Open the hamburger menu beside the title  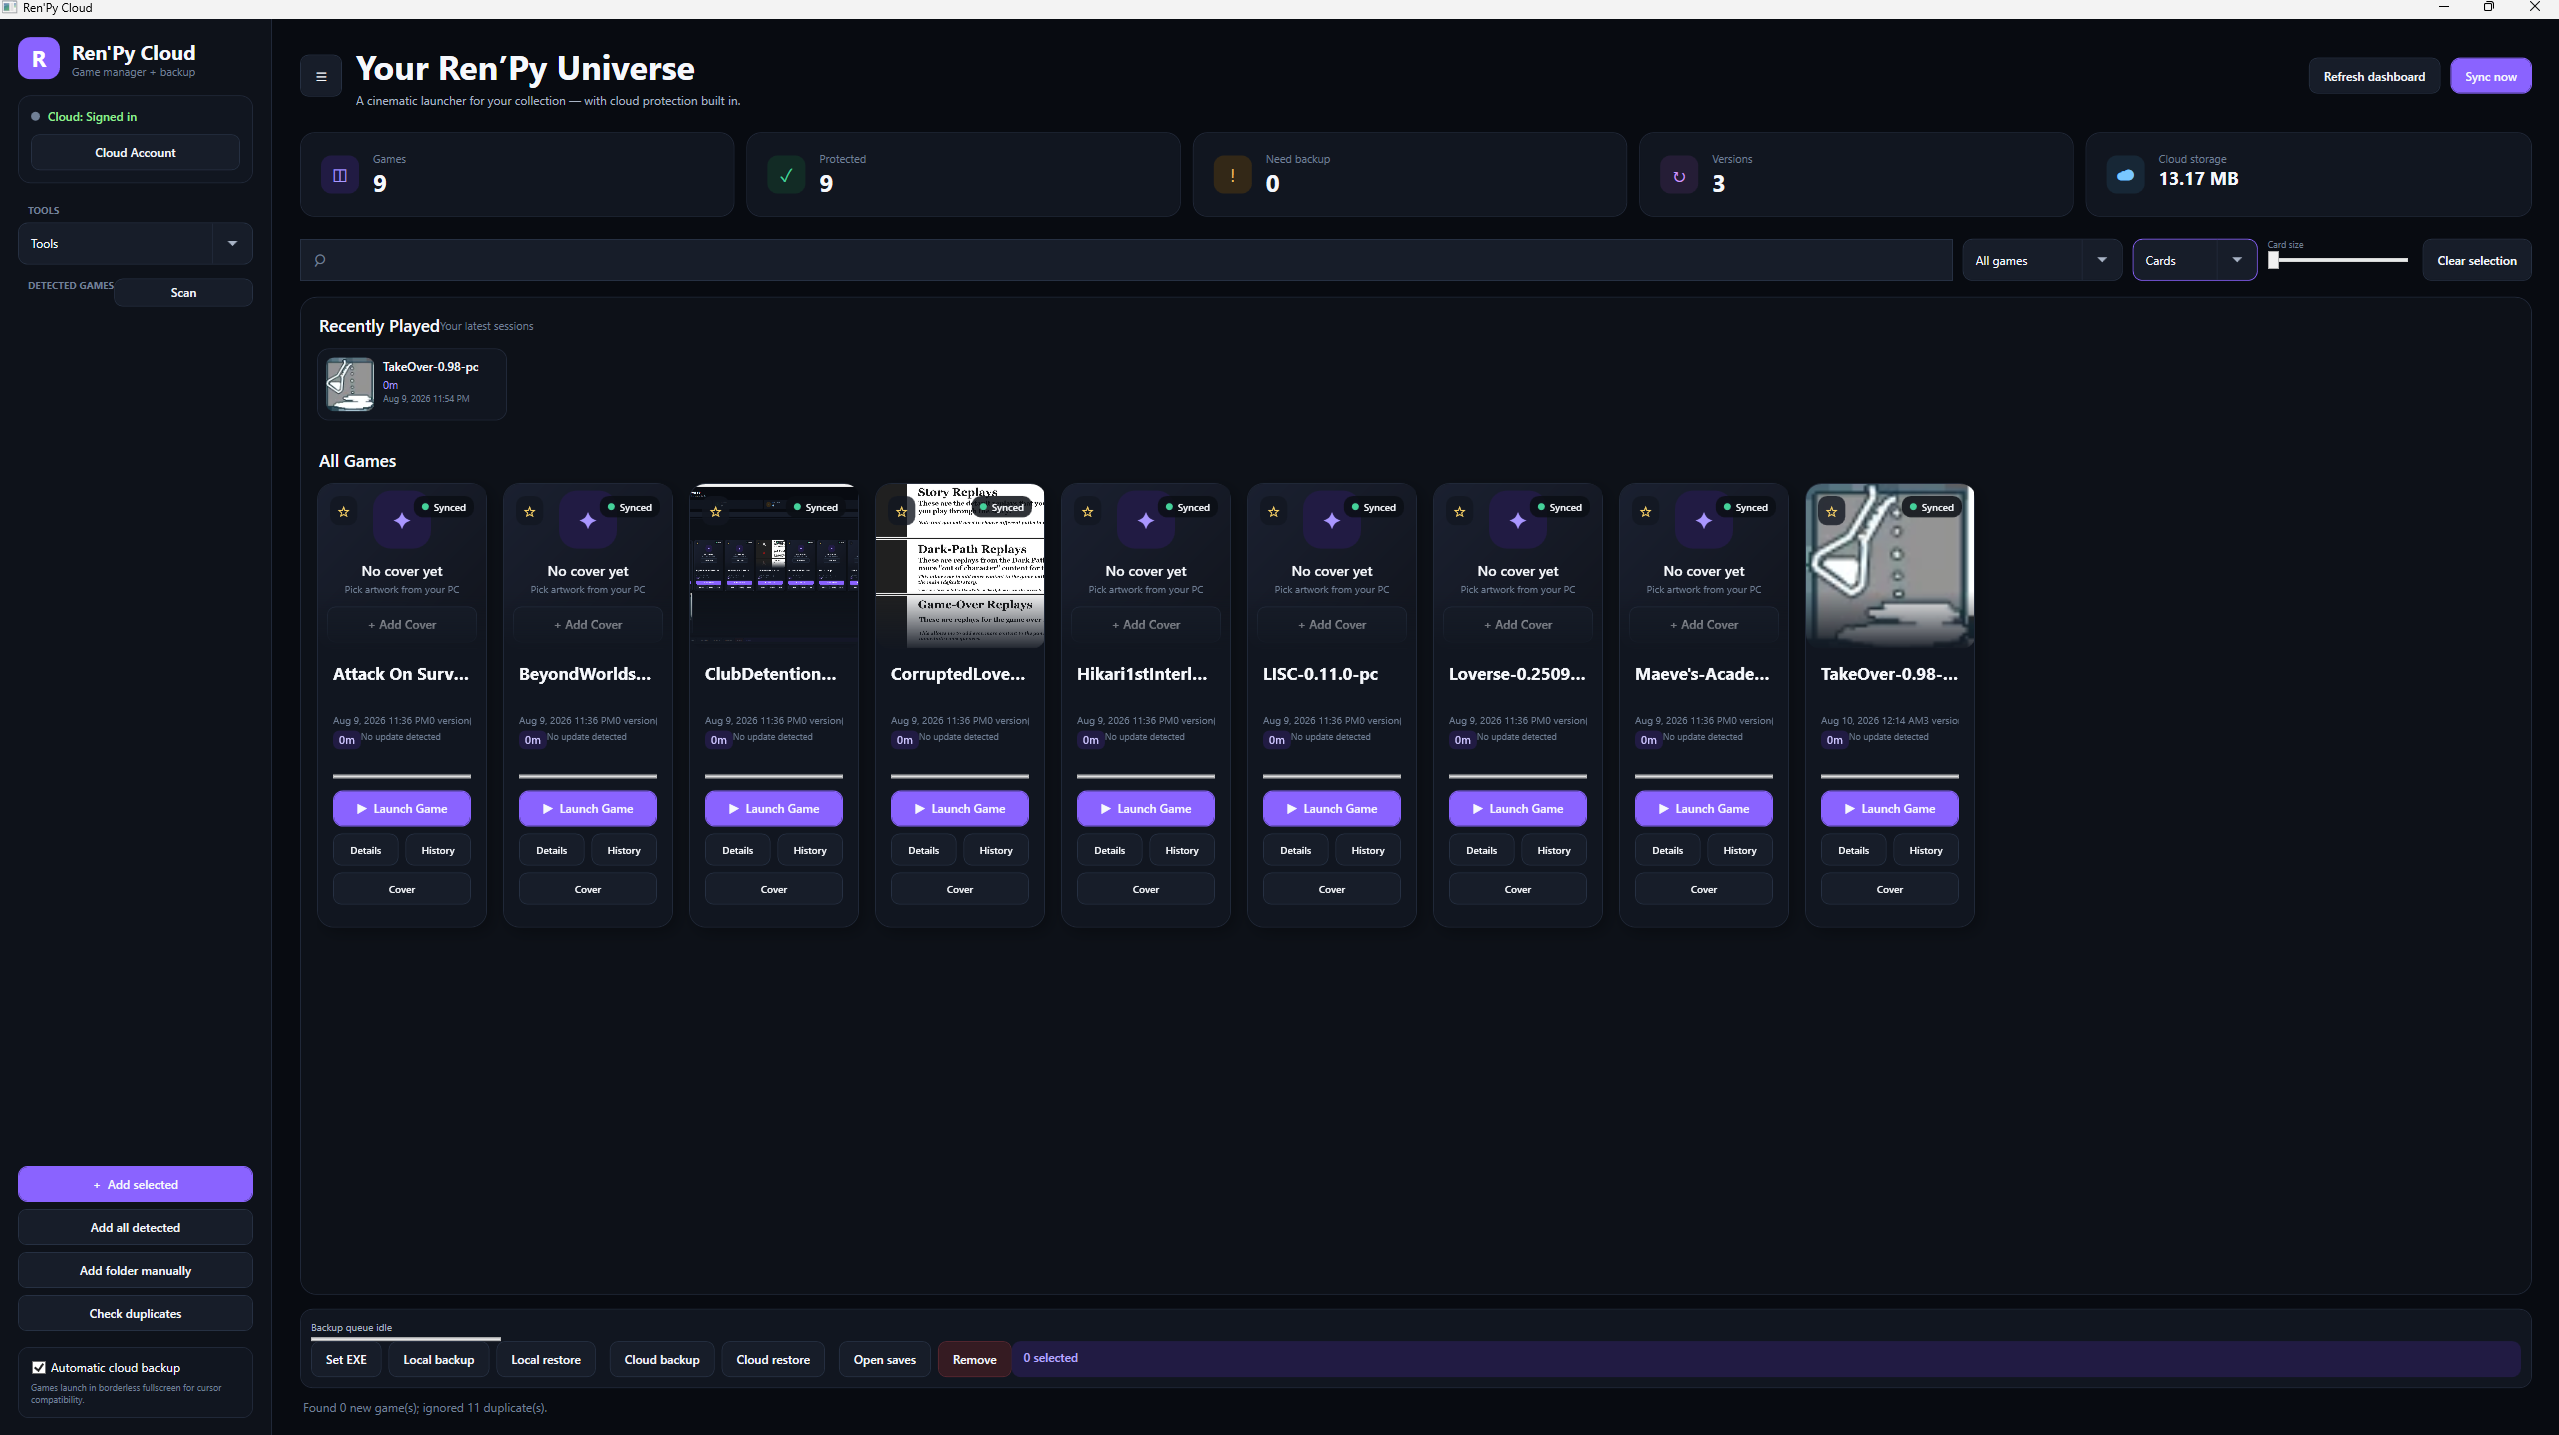click(321, 76)
